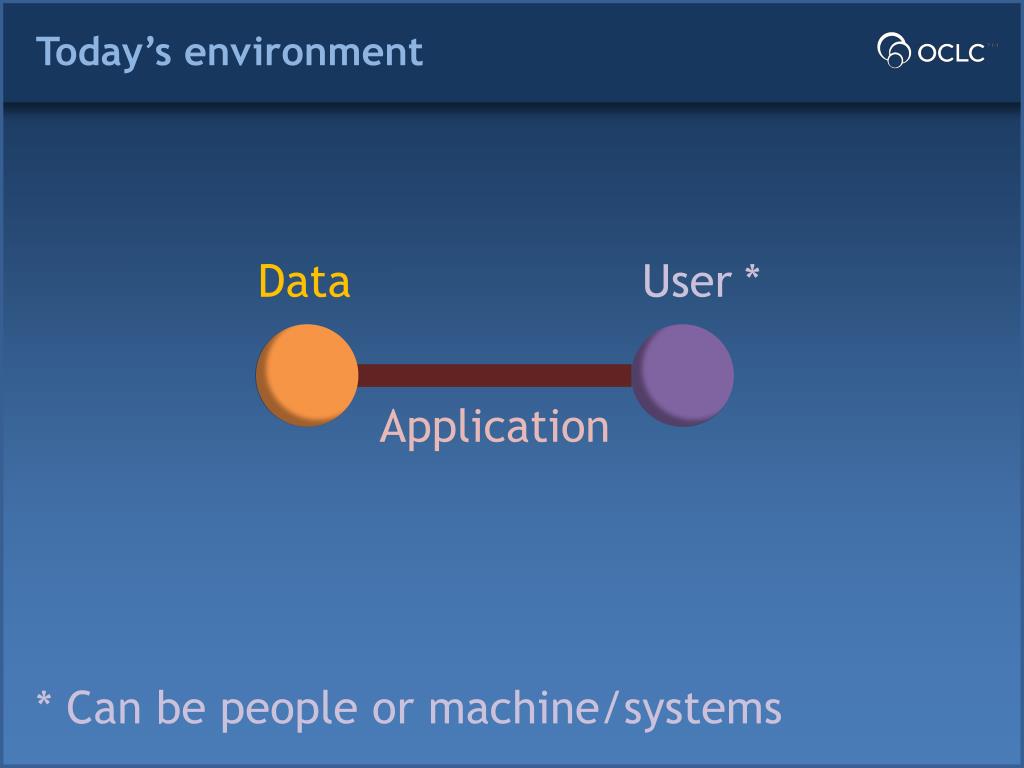This screenshot has width=1024, height=768.
Task: Click the purple User circle
Action: point(682,376)
